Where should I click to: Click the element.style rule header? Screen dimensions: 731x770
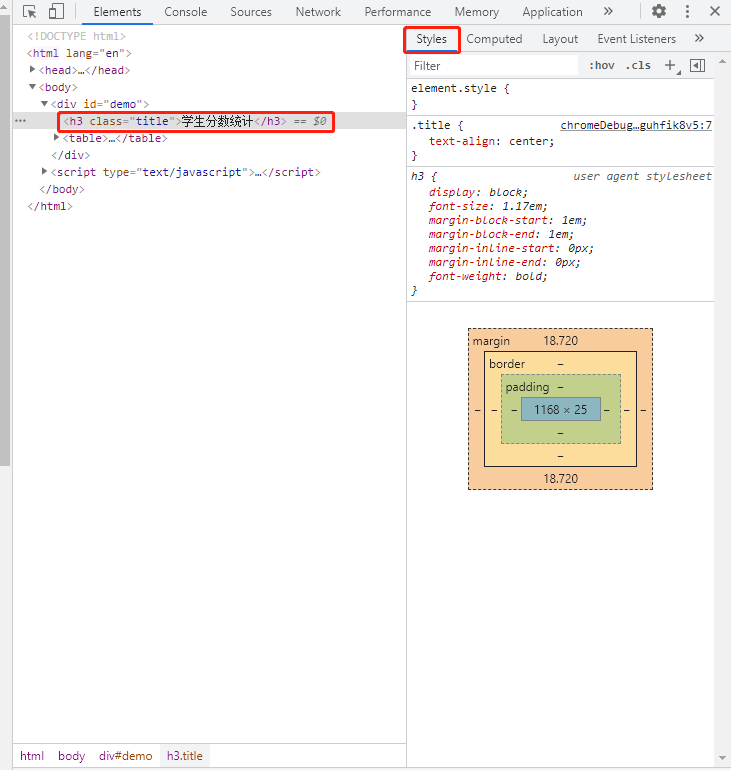coord(460,88)
